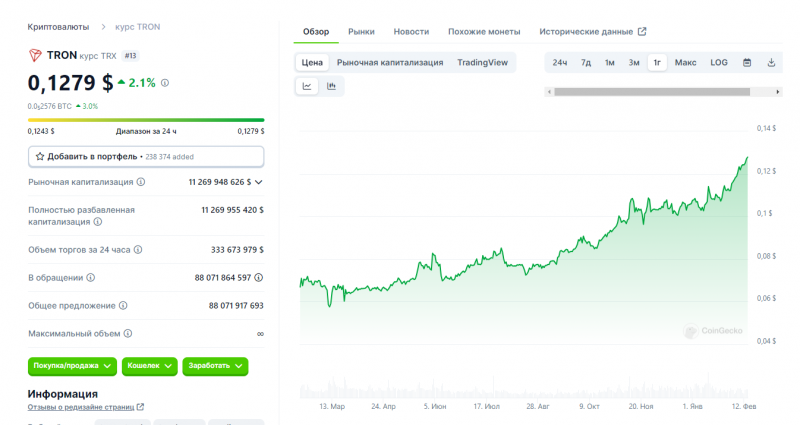Click the 0,14 $ price axis label
The width and height of the screenshot is (800, 425).
click(766, 129)
